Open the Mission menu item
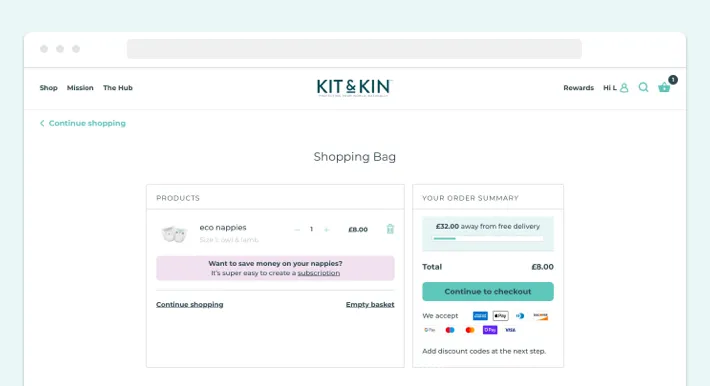710x386 pixels. click(80, 88)
